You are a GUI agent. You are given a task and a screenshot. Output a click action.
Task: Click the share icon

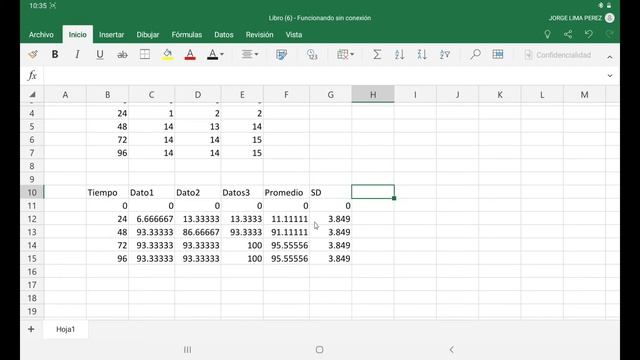tap(568, 35)
